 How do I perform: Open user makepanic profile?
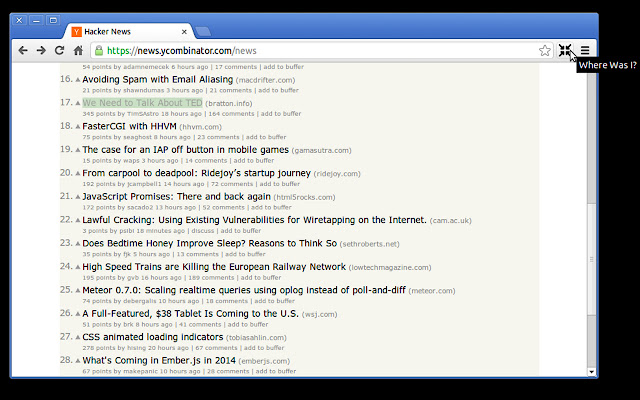(x=140, y=371)
